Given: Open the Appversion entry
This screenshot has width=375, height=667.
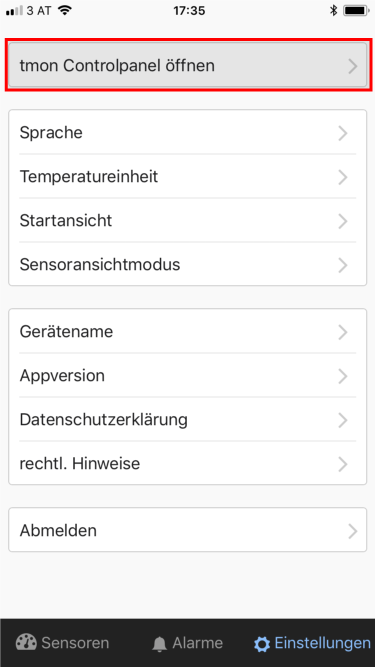Looking at the screenshot, I should point(188,376).
